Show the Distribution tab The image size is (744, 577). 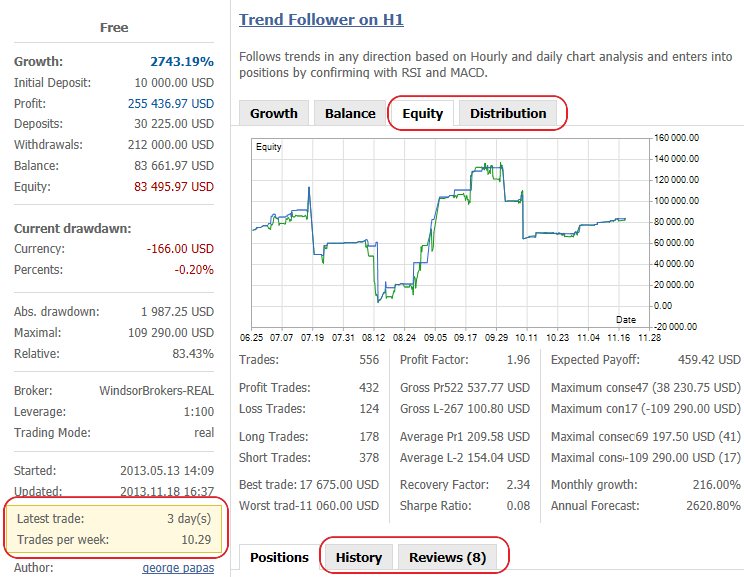[508, 113]
